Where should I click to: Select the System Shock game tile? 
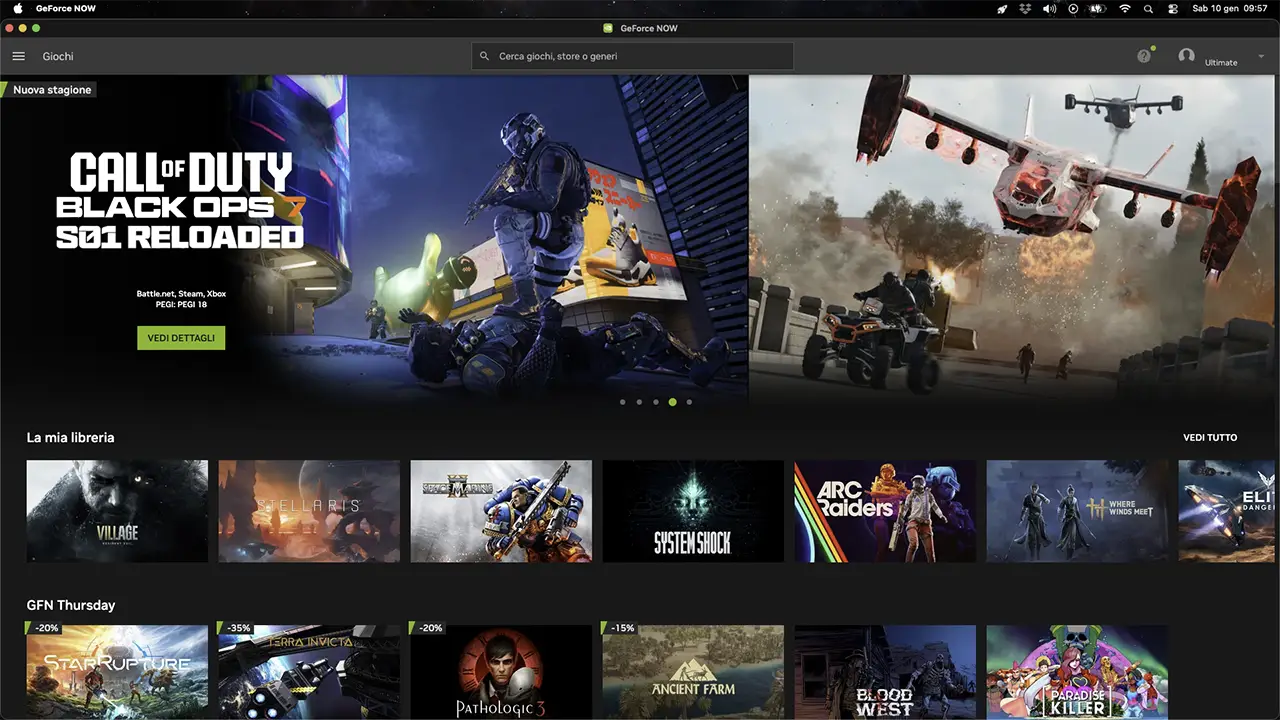coord(693,510)
